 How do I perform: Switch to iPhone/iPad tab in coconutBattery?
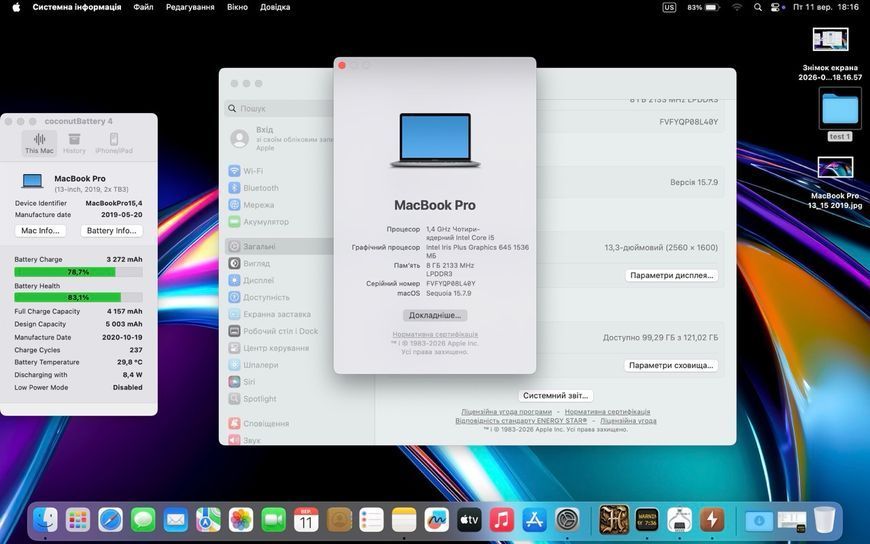click(x=114, y=143)
